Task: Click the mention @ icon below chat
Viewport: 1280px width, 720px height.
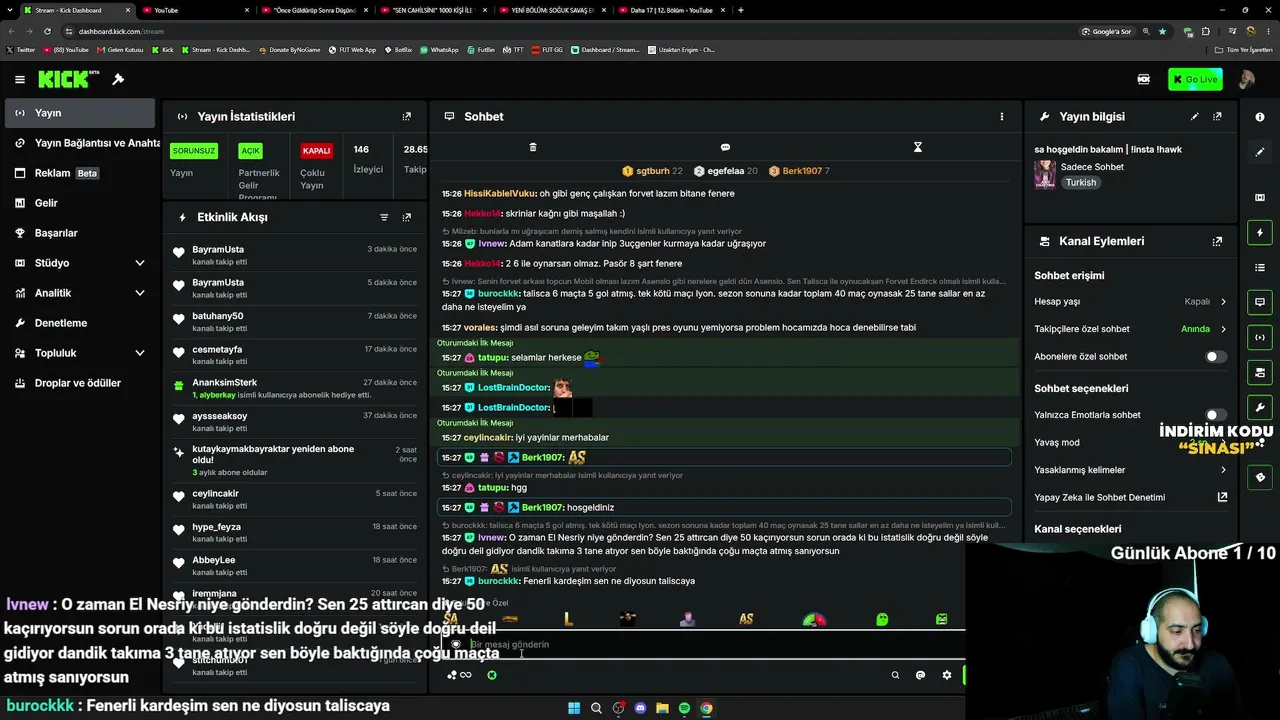Action: click(920, 675)
